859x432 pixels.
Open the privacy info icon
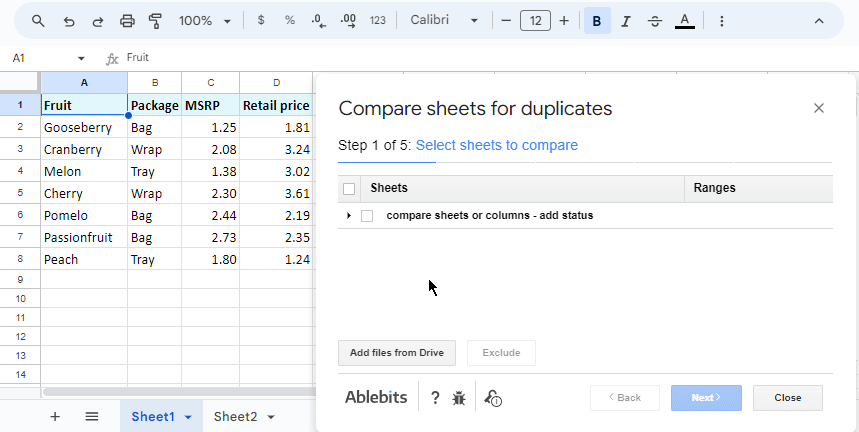[x=493, y=398]
